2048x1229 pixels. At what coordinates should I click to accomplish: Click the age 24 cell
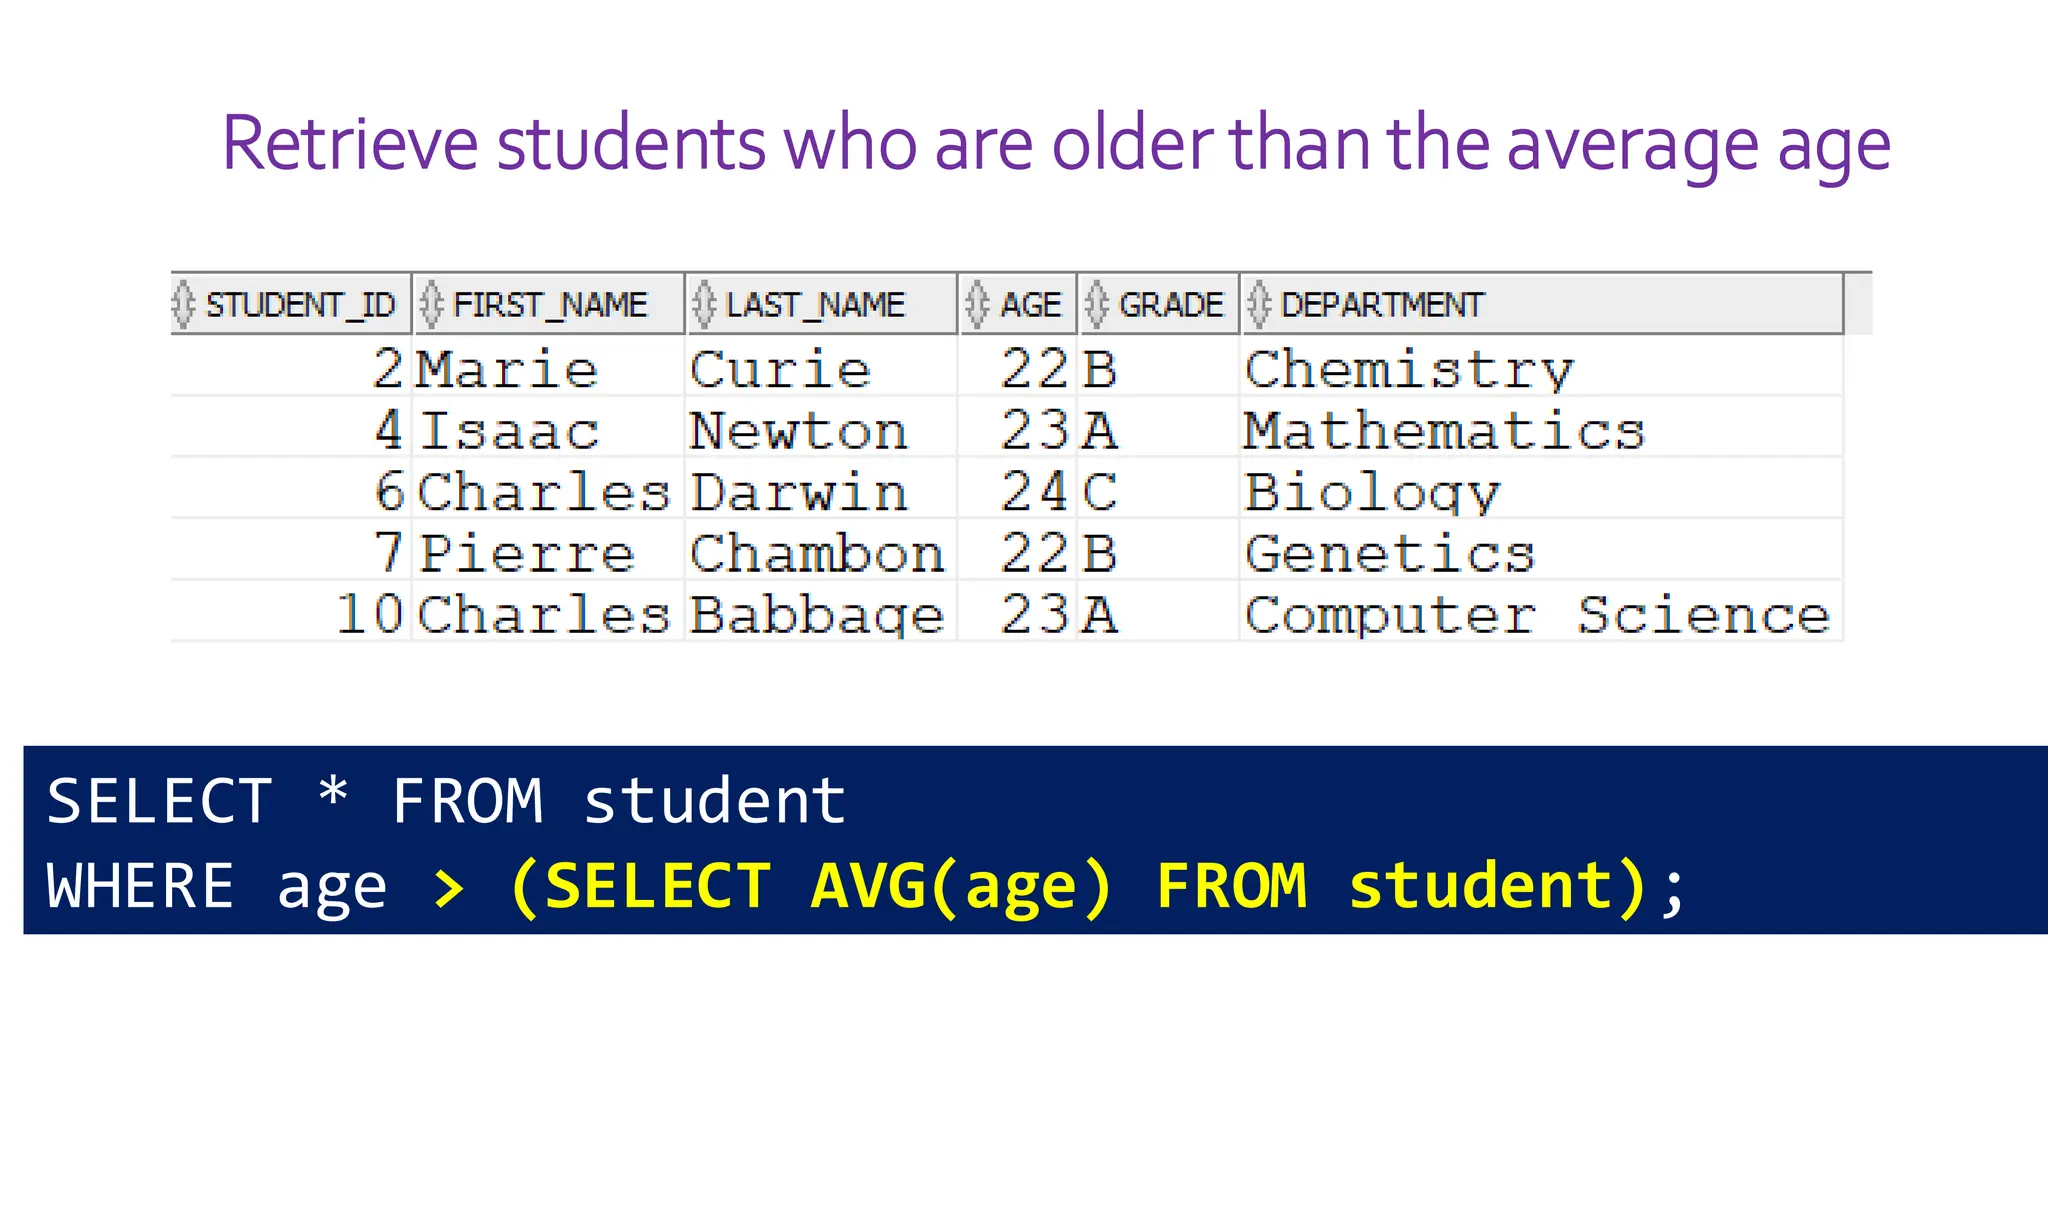pyautogui.click(x=1034, y=492)
